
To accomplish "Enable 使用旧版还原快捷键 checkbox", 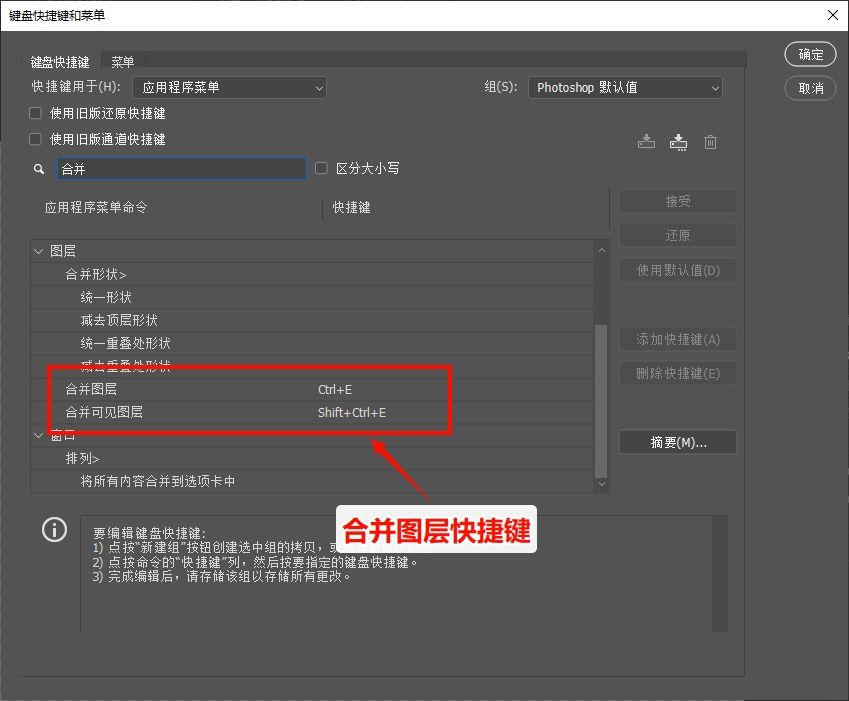I will (34, 113).
